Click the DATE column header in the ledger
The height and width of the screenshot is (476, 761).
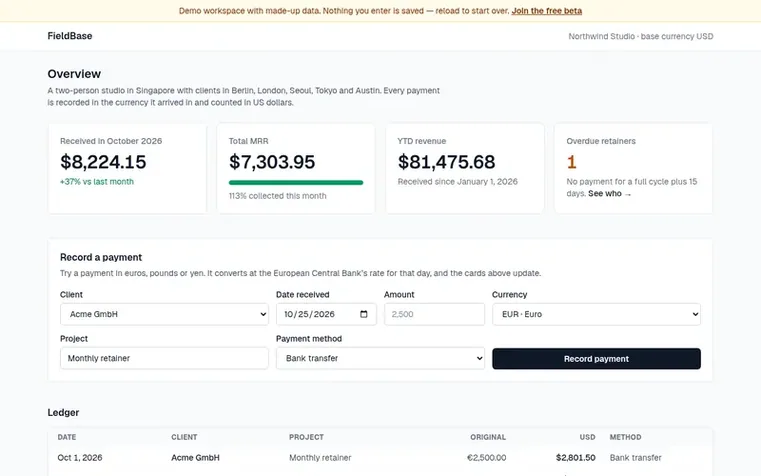(x=66, y=437)
